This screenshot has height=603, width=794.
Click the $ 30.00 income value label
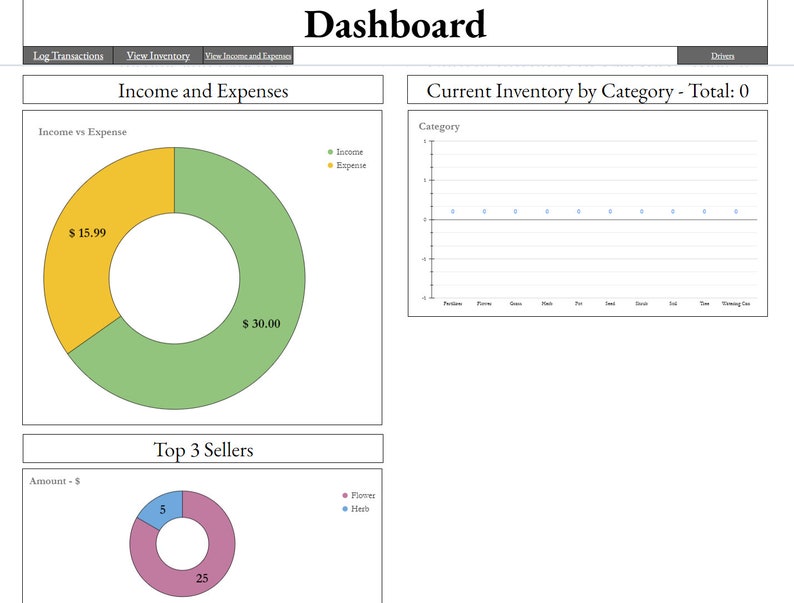point(261,324)
